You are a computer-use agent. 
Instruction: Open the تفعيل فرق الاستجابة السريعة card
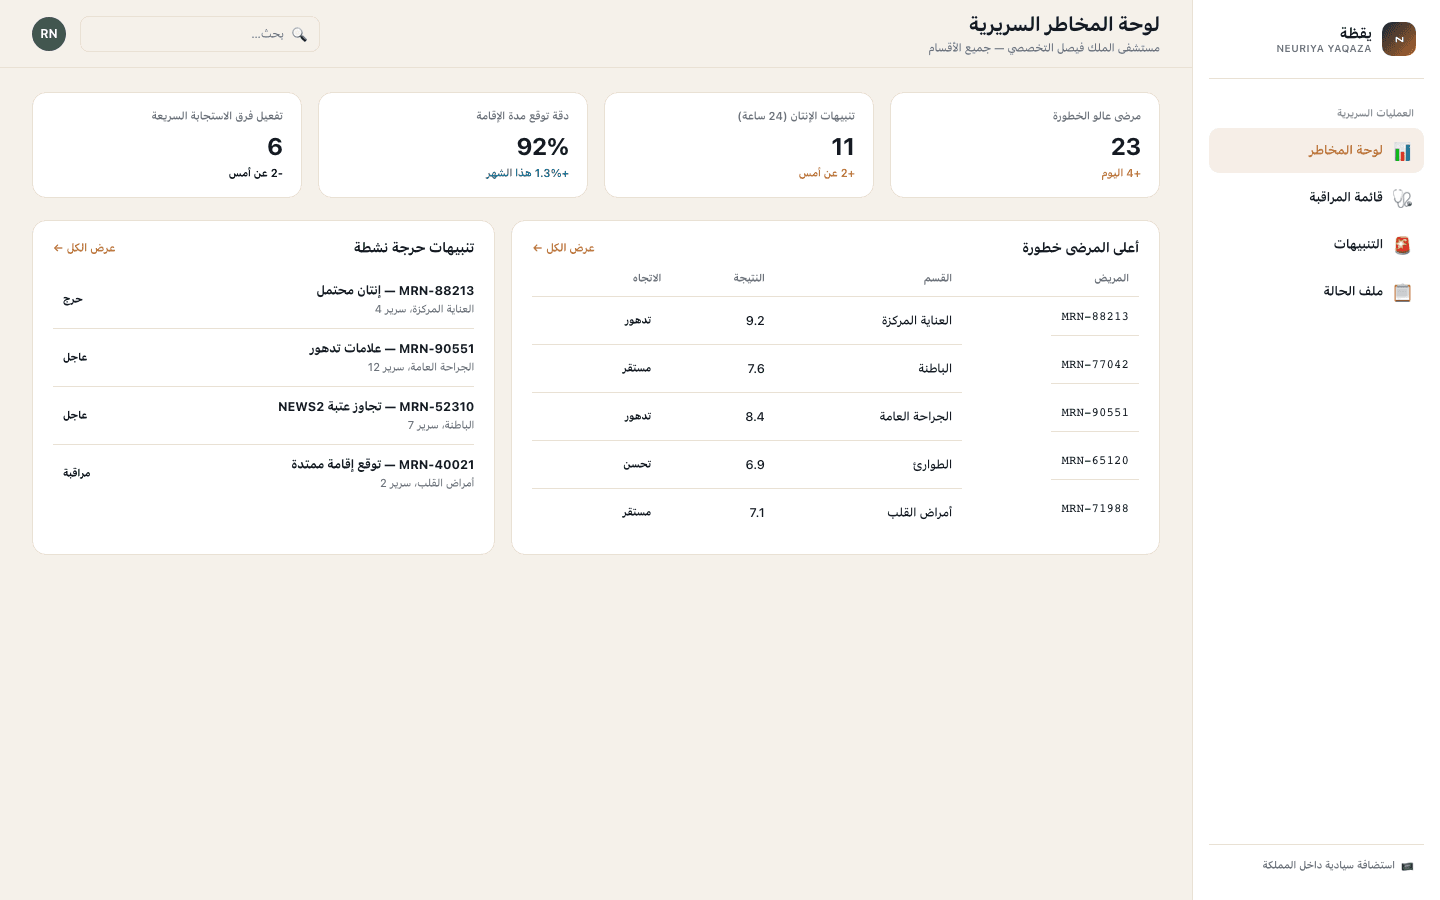pos(167,145)
